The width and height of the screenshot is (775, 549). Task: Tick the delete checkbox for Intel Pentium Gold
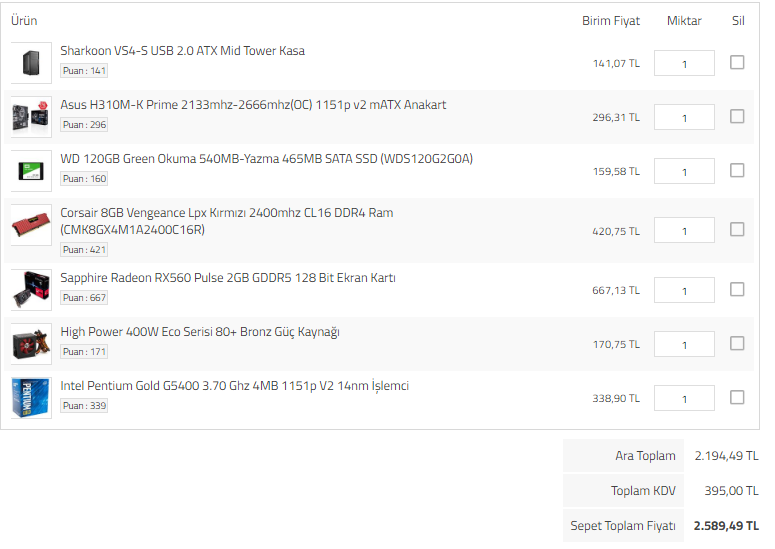tap(737, 397)
